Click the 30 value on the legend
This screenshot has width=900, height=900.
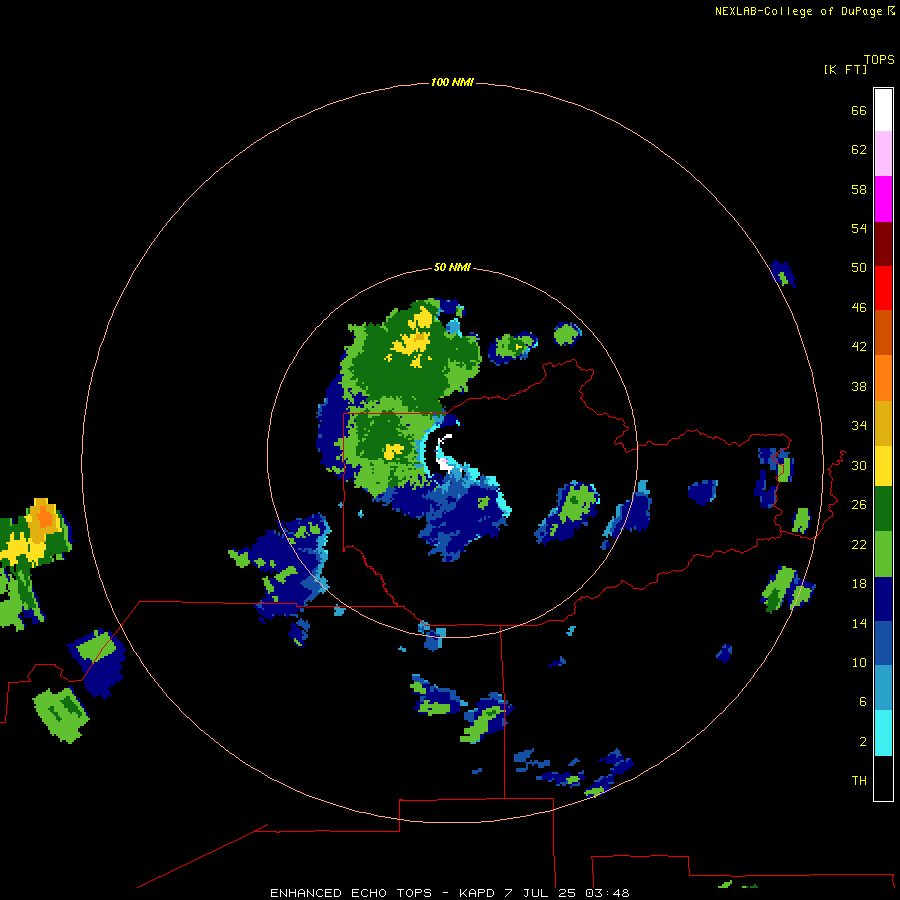tap(859, 465)
